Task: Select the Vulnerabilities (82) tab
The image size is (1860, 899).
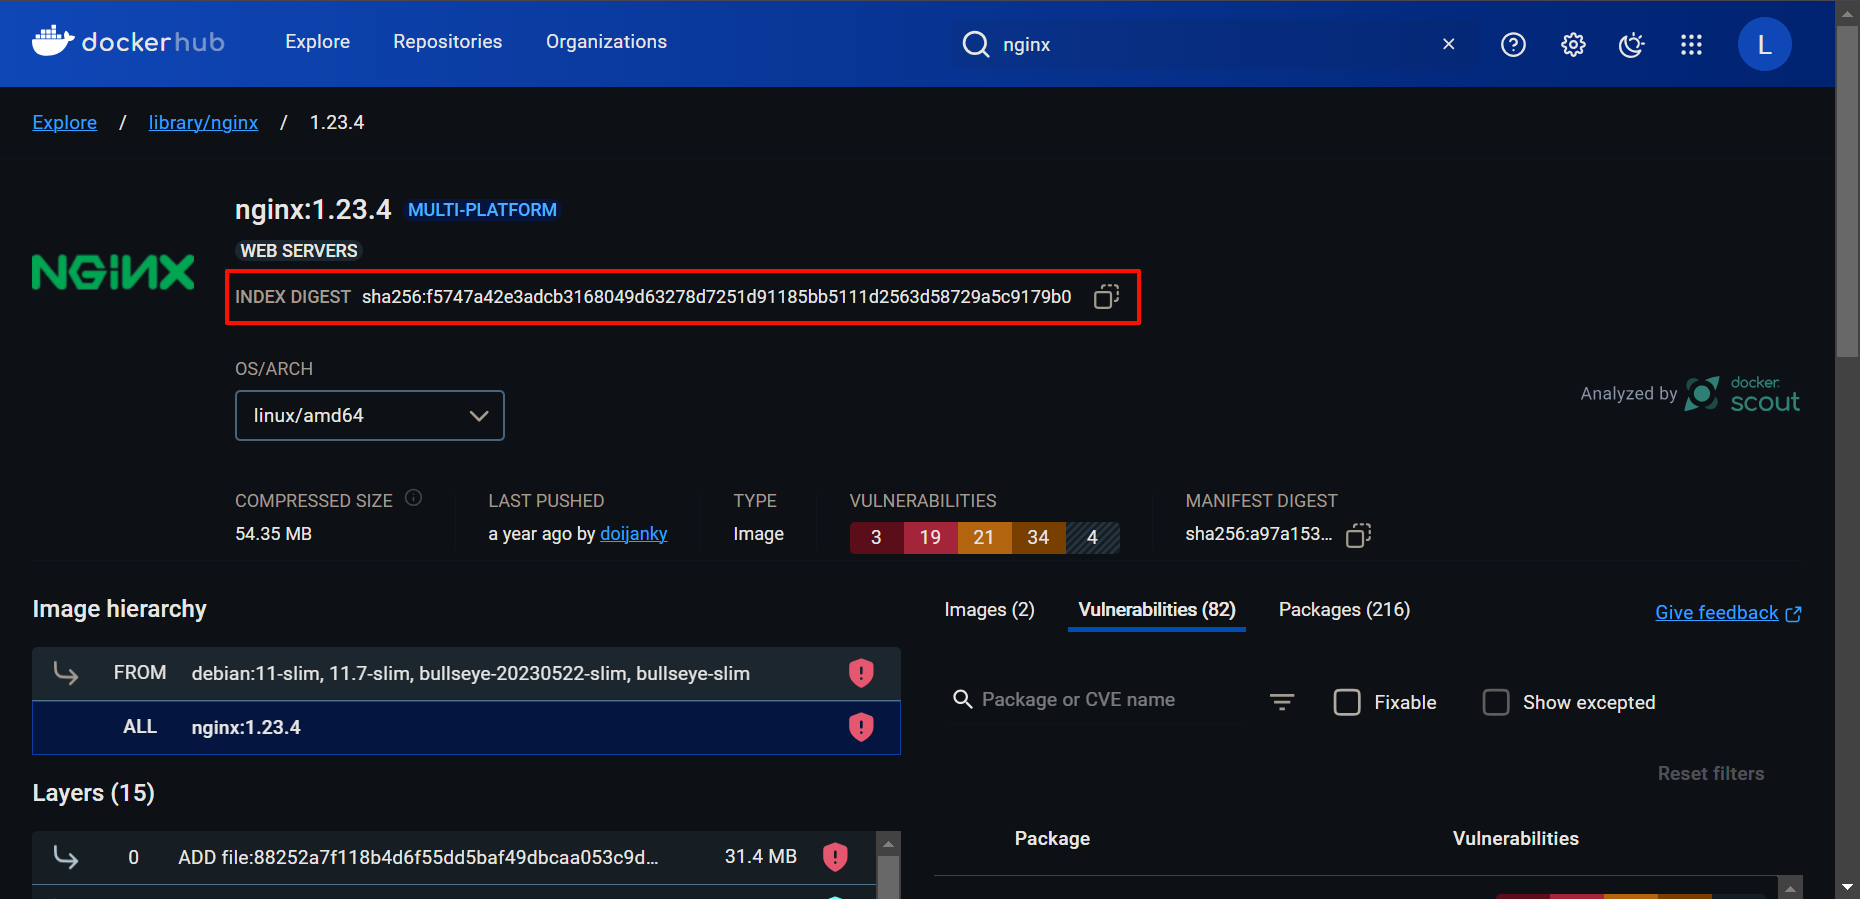Action: pos(1157,609)
